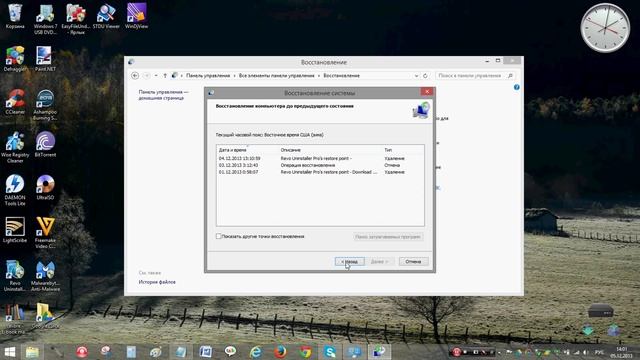
Task: Open the BitTorrent desktop icon
Action: (x=45, y=145)
